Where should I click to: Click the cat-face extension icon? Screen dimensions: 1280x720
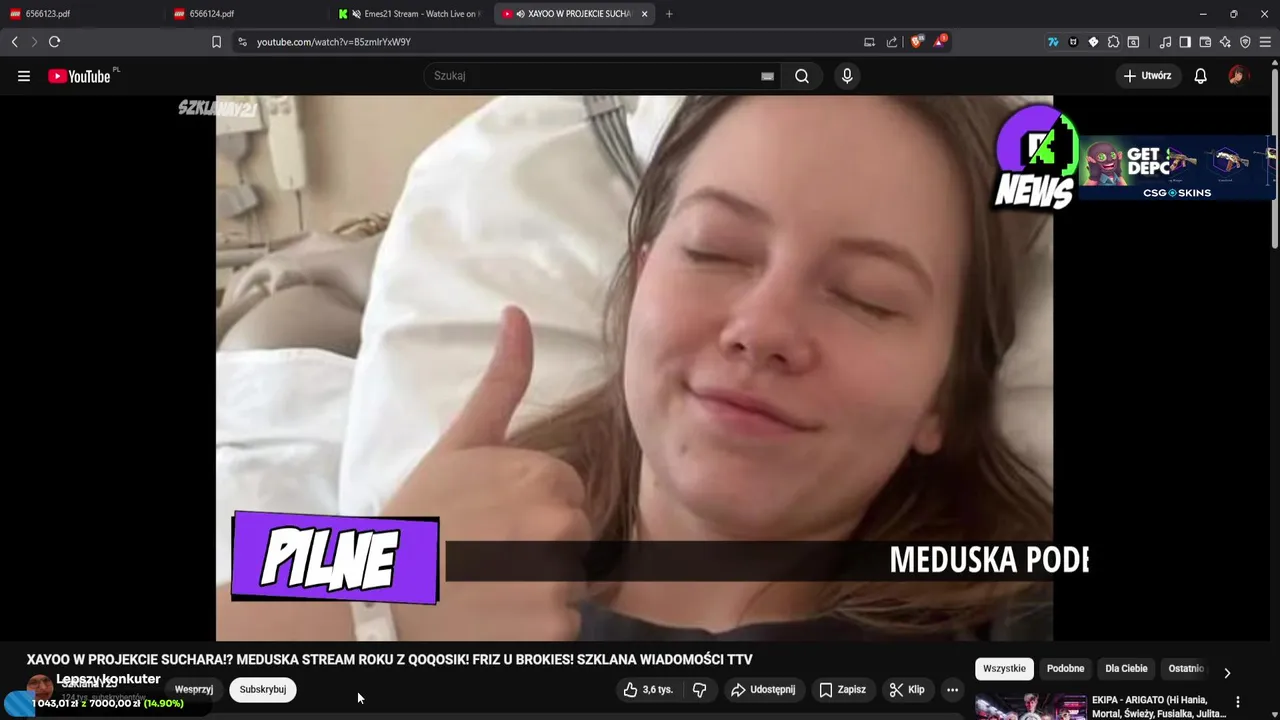click(1073, 42)
